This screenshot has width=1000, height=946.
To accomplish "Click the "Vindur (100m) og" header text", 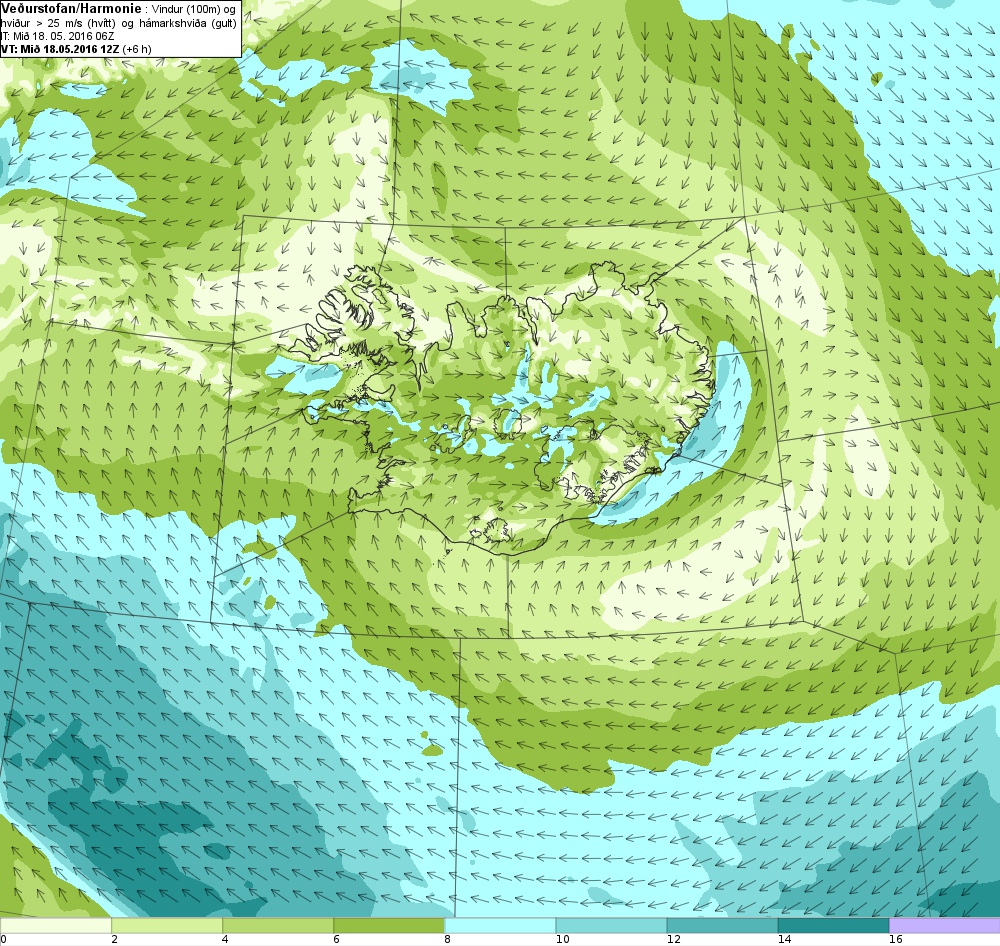I will point(193,8).
